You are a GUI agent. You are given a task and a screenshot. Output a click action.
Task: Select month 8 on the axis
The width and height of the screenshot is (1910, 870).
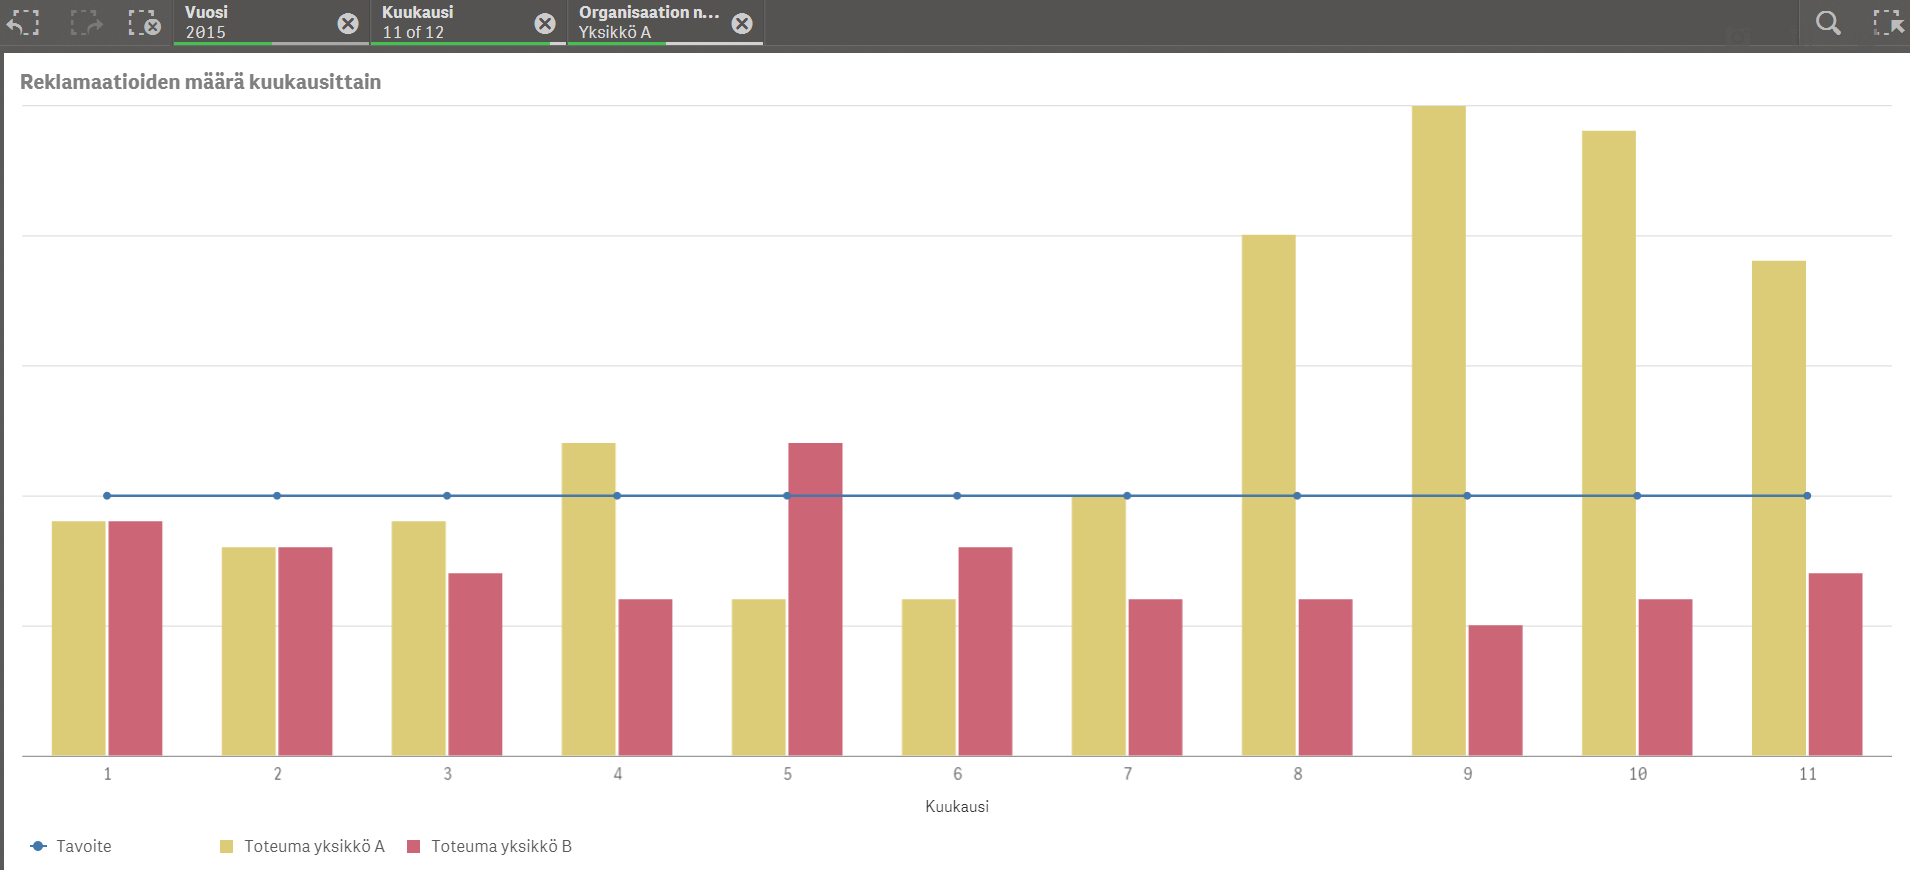pyautogui.click(x=1297, y=774)
